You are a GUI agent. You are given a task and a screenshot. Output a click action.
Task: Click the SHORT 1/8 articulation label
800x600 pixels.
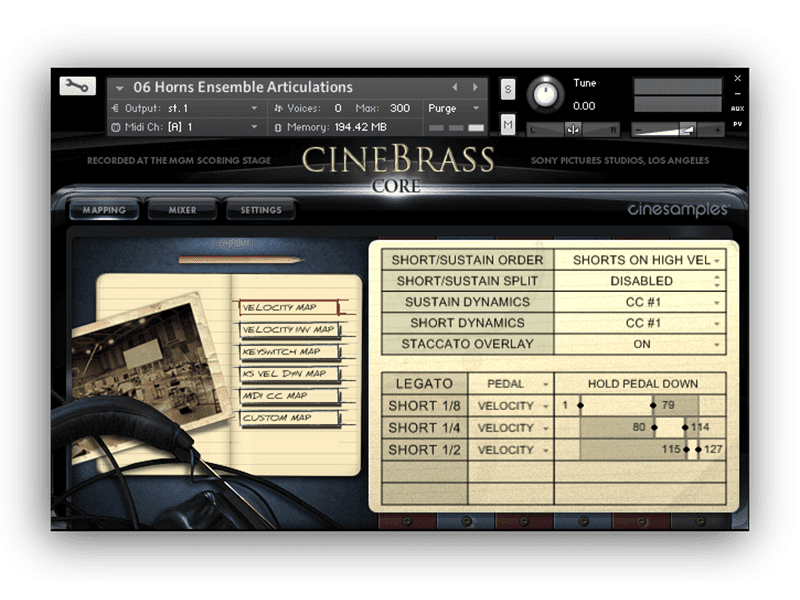(424, 406)
